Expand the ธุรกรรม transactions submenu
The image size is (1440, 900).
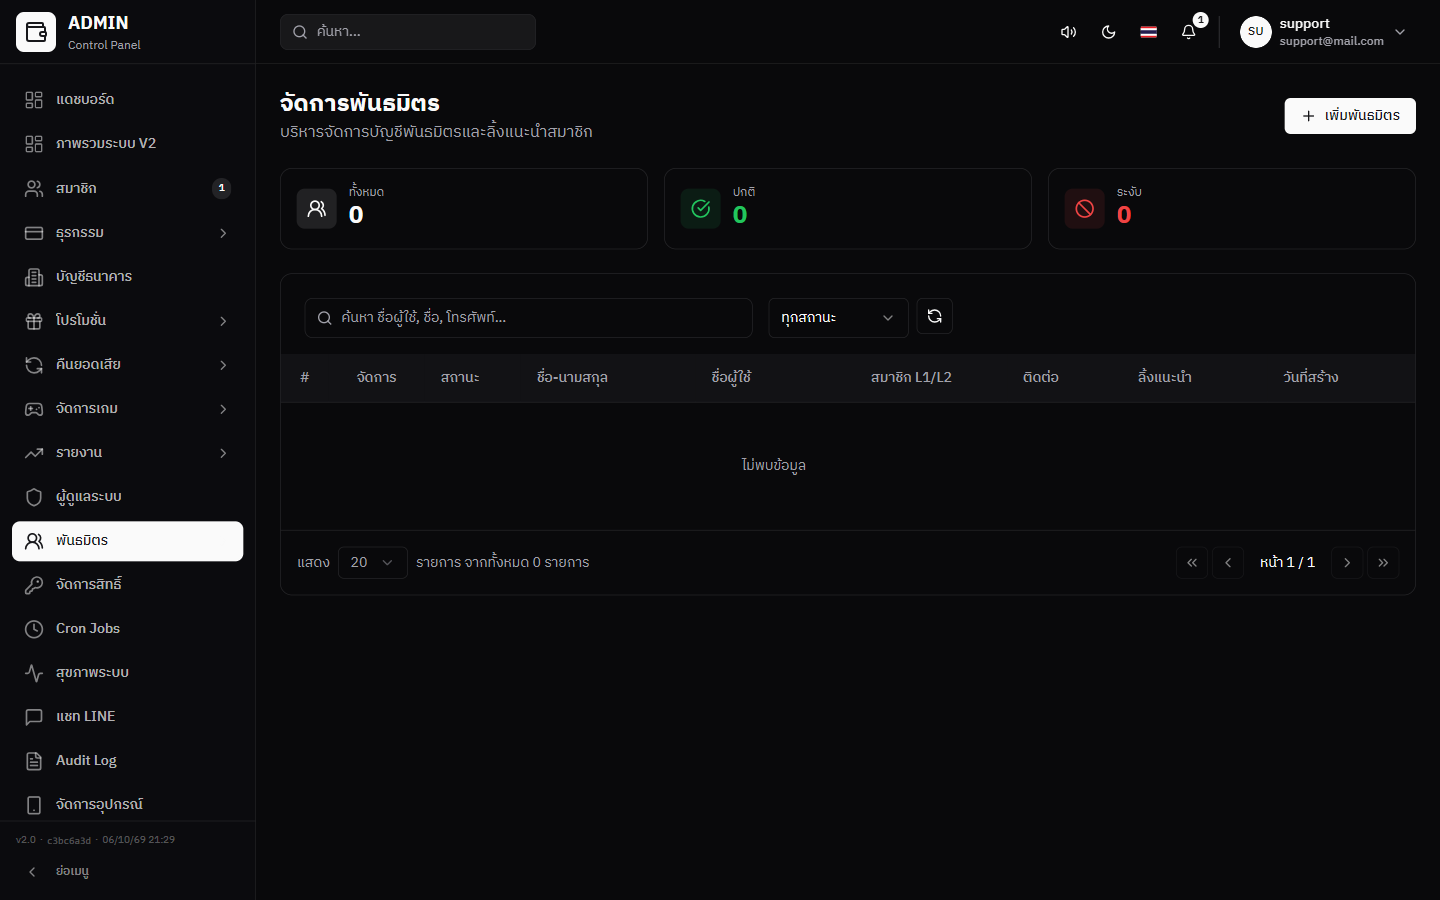coord(128,233)
